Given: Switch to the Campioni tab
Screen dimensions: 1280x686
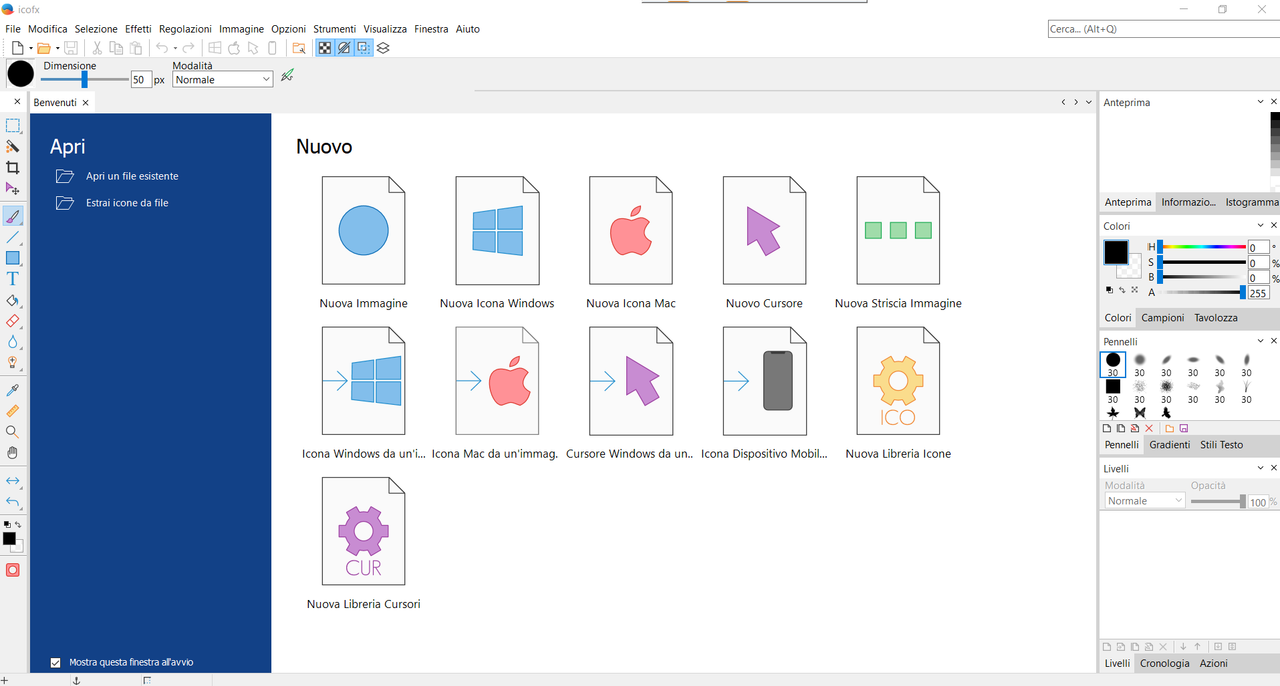Looking at the screenshot, I should click(1163, 318).
